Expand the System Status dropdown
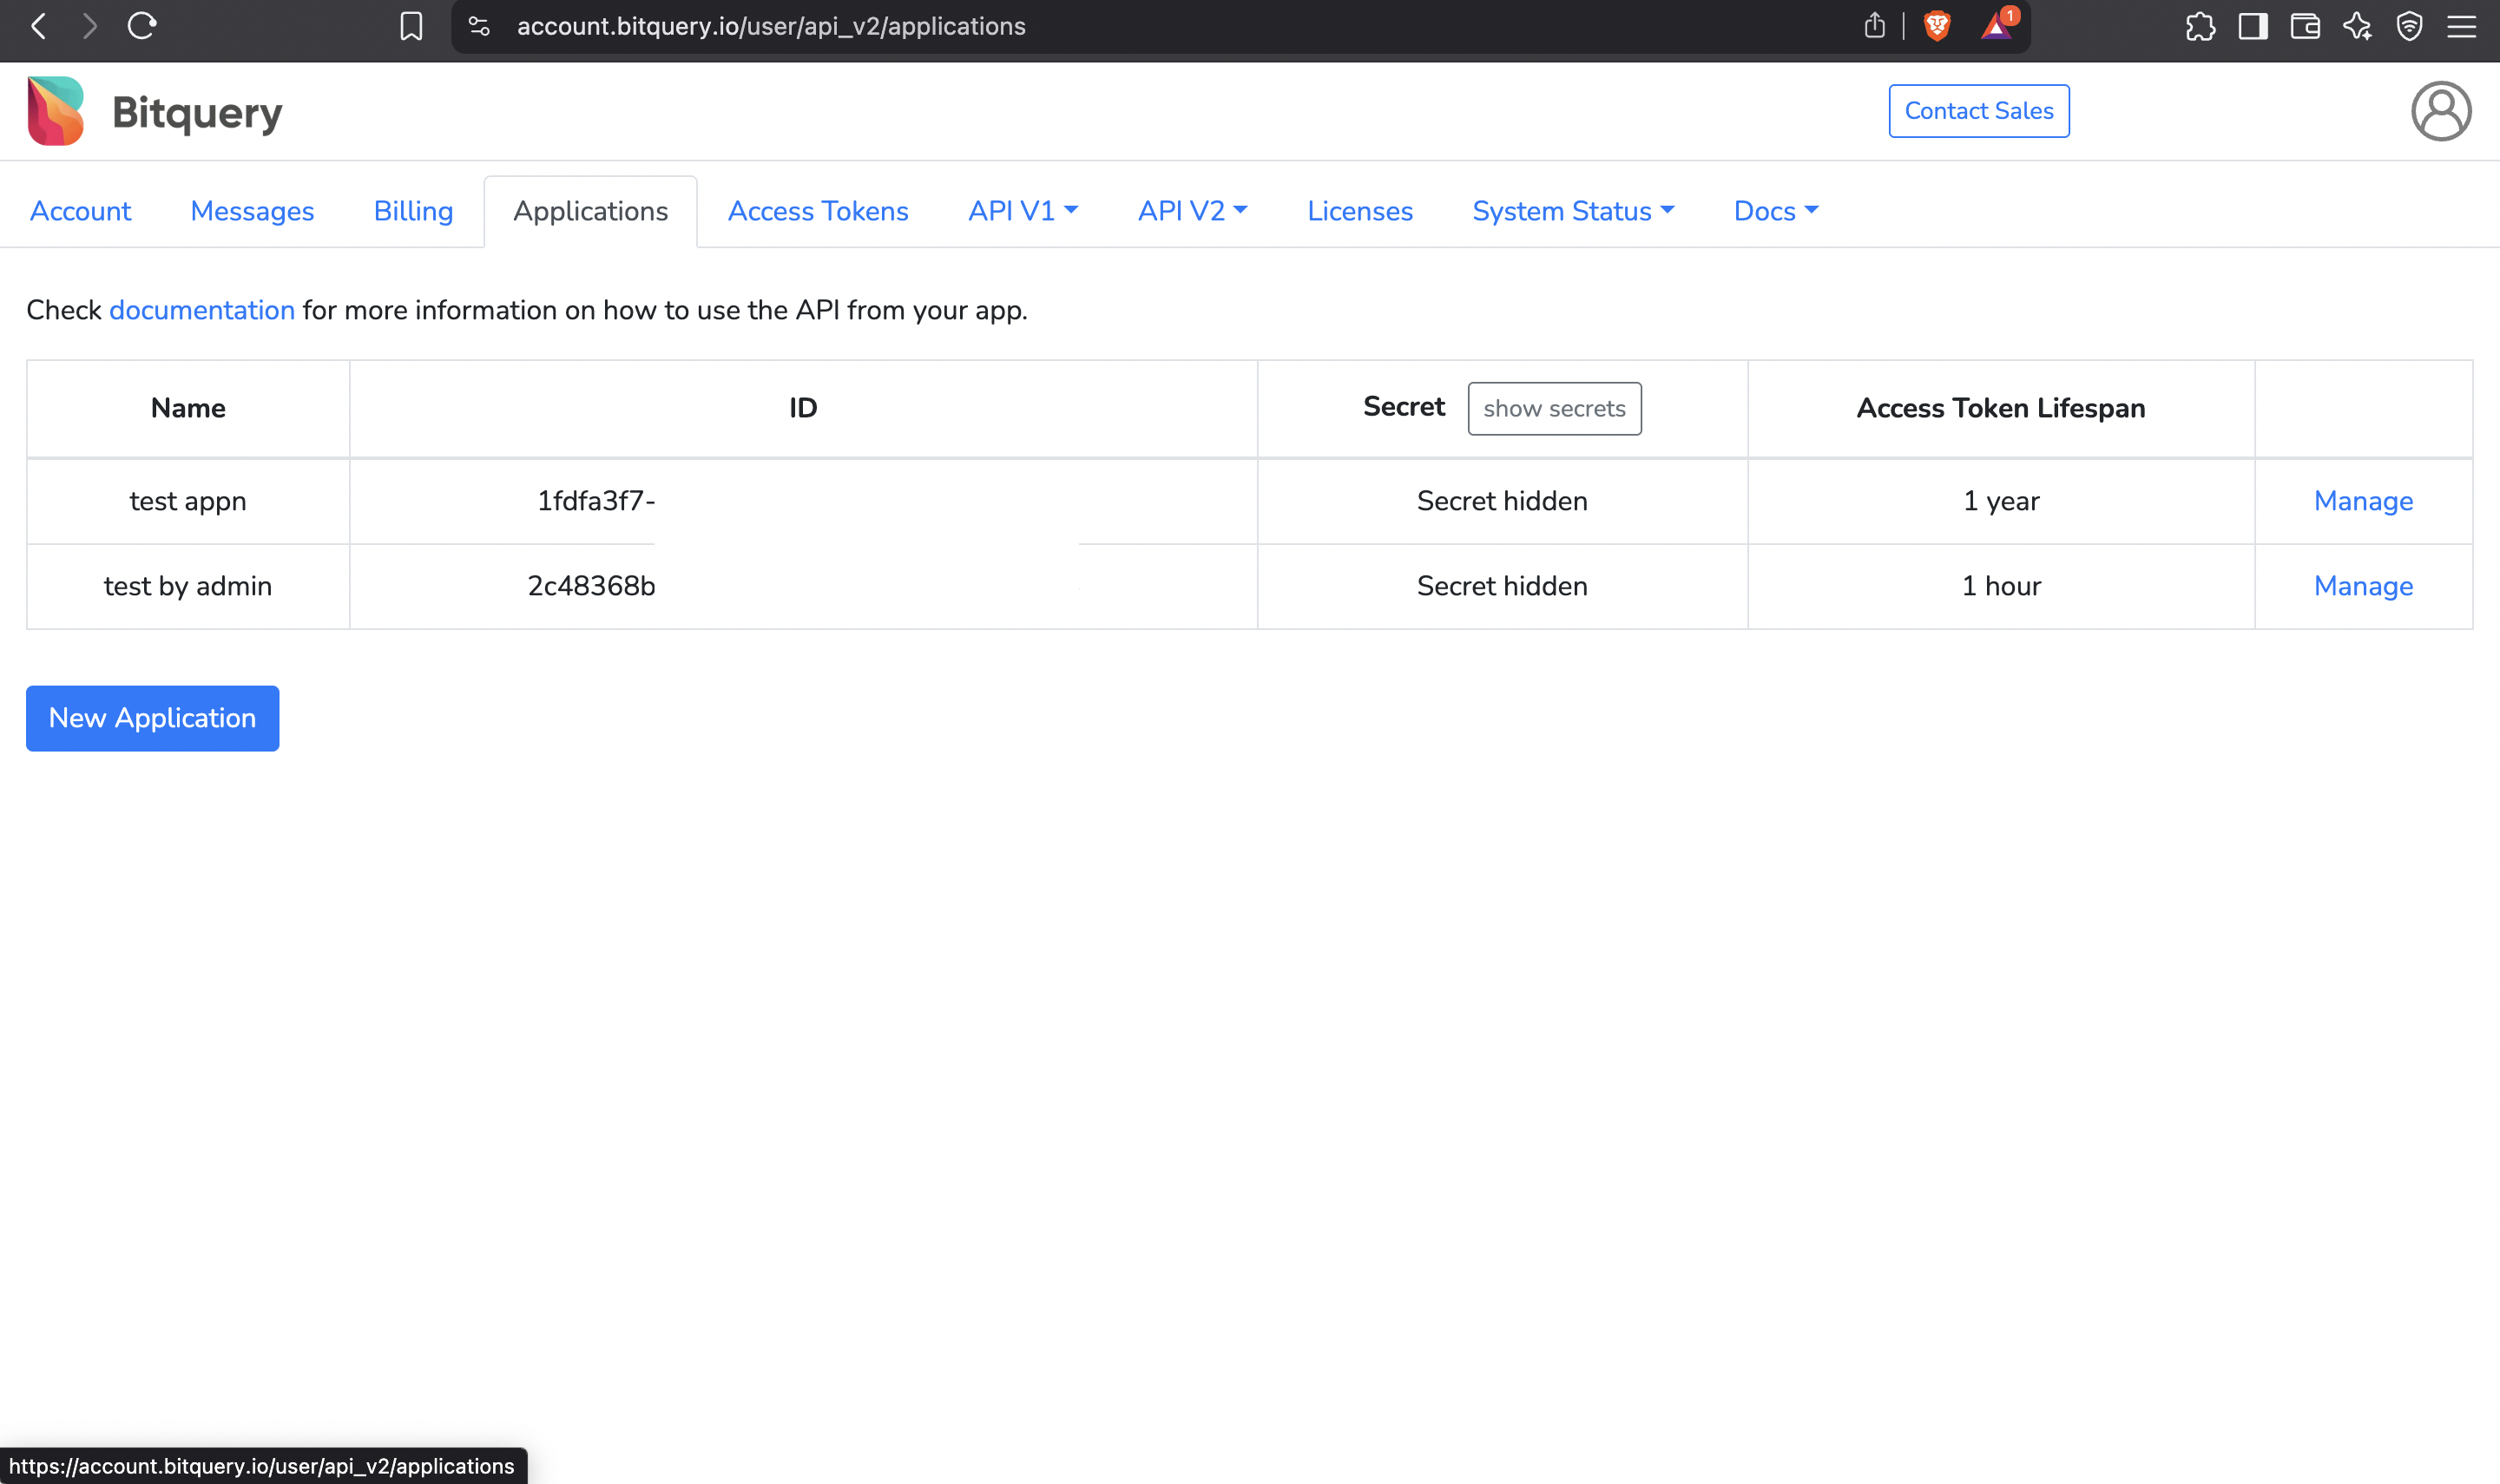The width and height of the screenshot is (2500, 1484). (1573, 211)
